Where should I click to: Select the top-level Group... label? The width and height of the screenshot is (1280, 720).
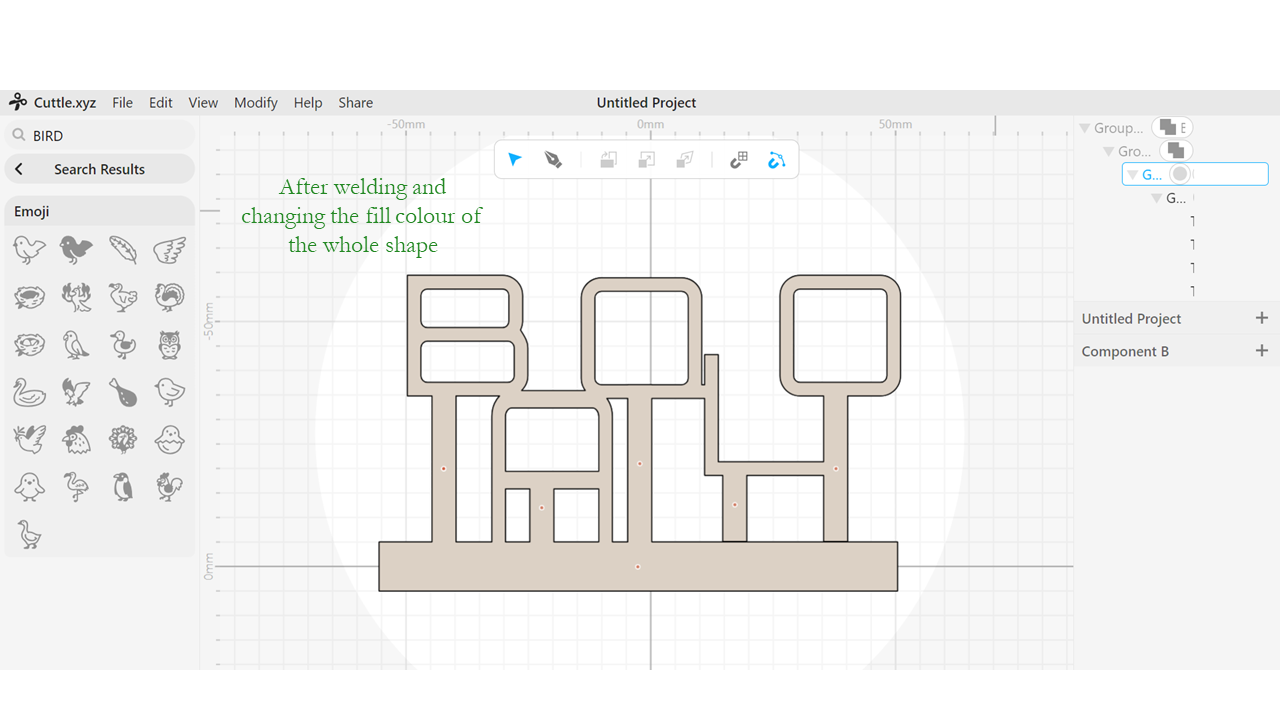pyautogui.click(x=1118, y=128)
